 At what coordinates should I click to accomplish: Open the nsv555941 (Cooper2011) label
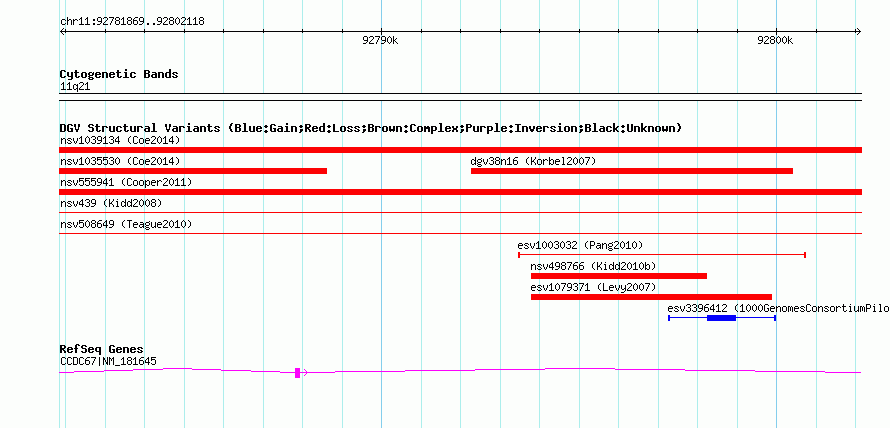[x=126, y=183]
